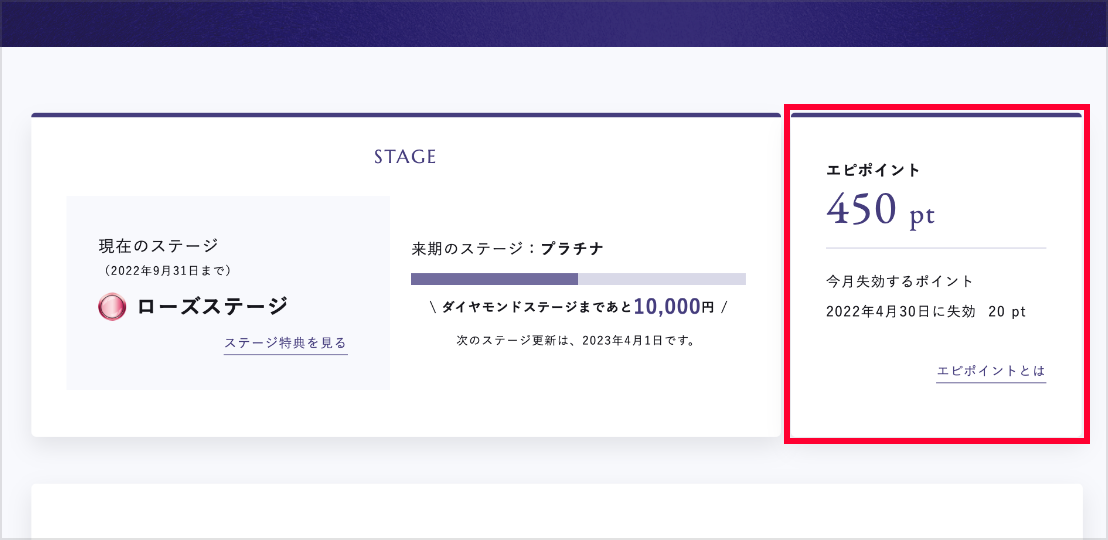1108x540 pixels.
Task: Open the エピポイントとは link
Action: 990,371
